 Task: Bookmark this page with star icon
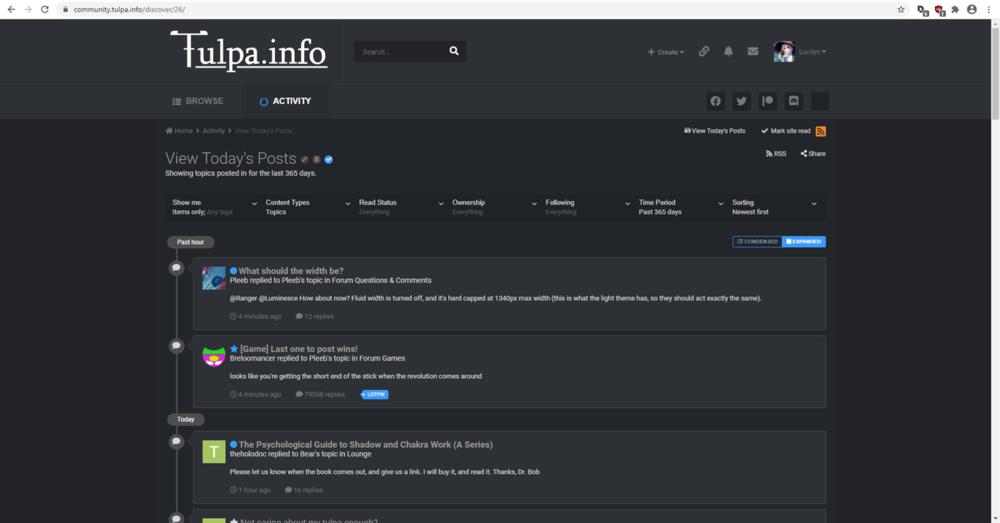point(901,10)
